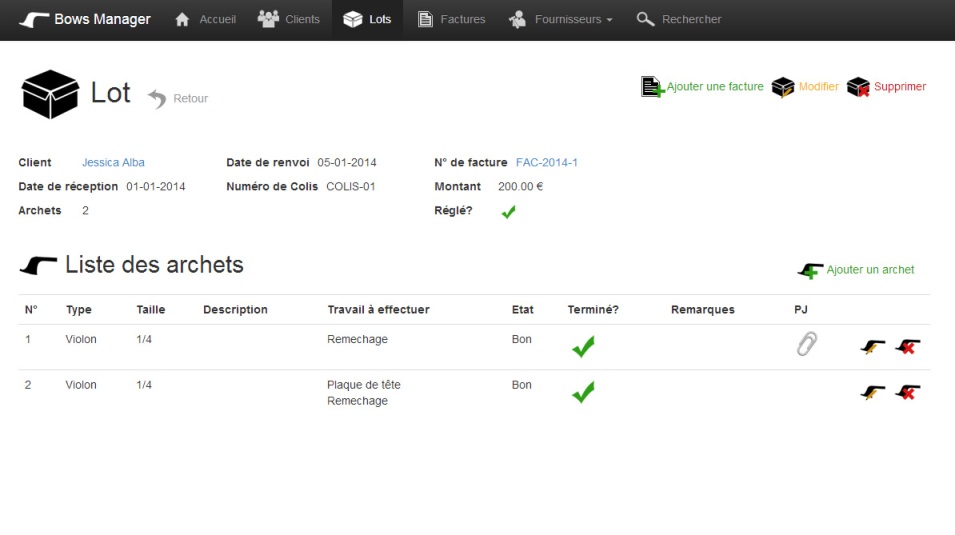This screenshot has height=535, width=955.
Task: Open the Clients menu item
Action: (x=289, y=19)
